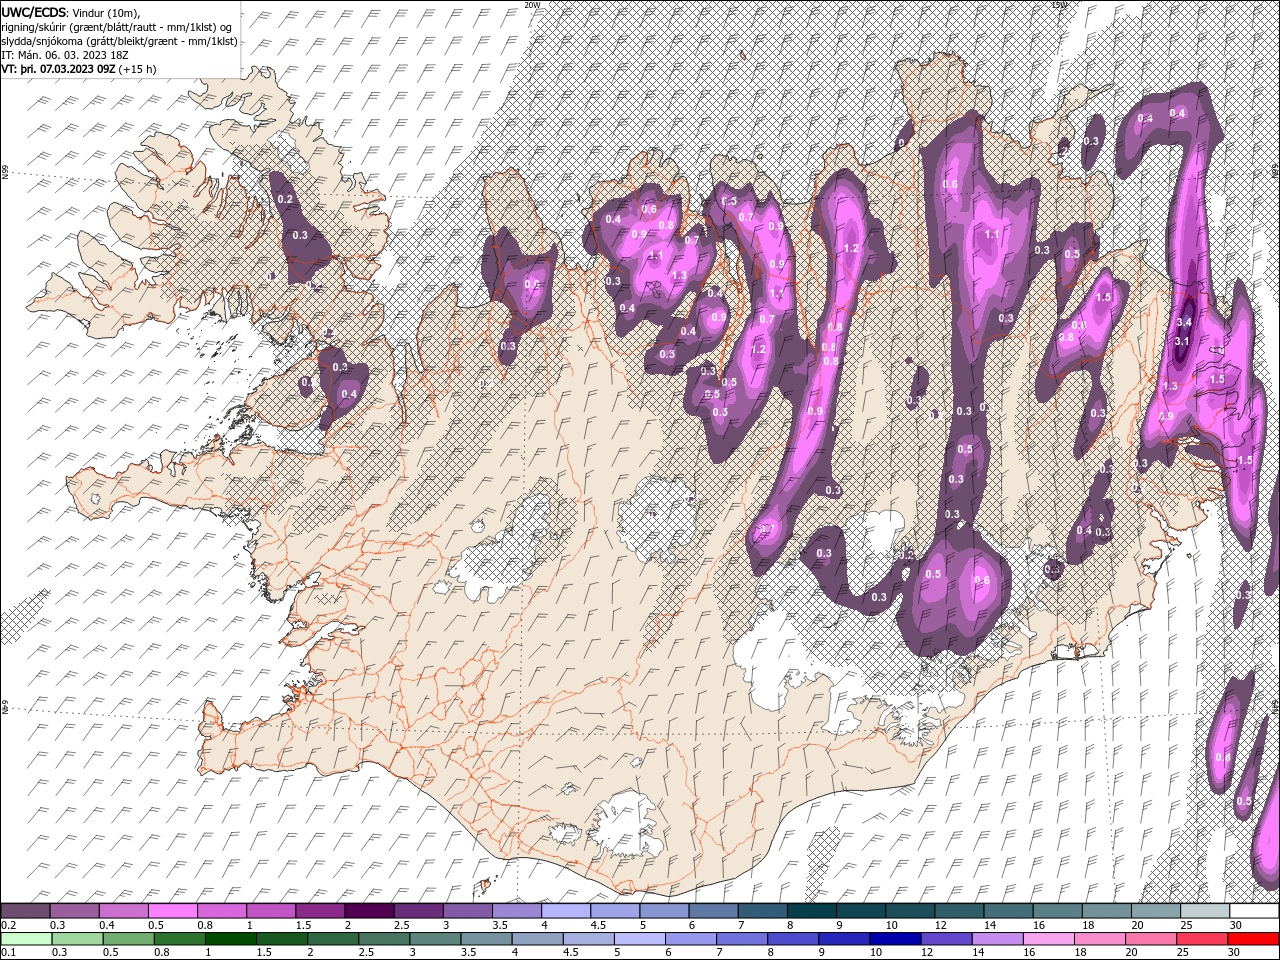Select the 0.8 swatch in the upper snow legend
Screen dimensions: 1280x960
pos(222,911)
